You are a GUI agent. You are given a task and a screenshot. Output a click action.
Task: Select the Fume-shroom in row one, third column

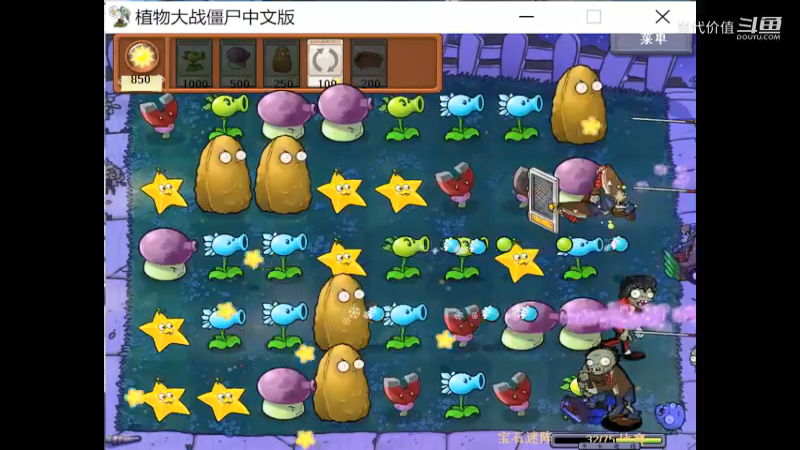pos(285,115)
